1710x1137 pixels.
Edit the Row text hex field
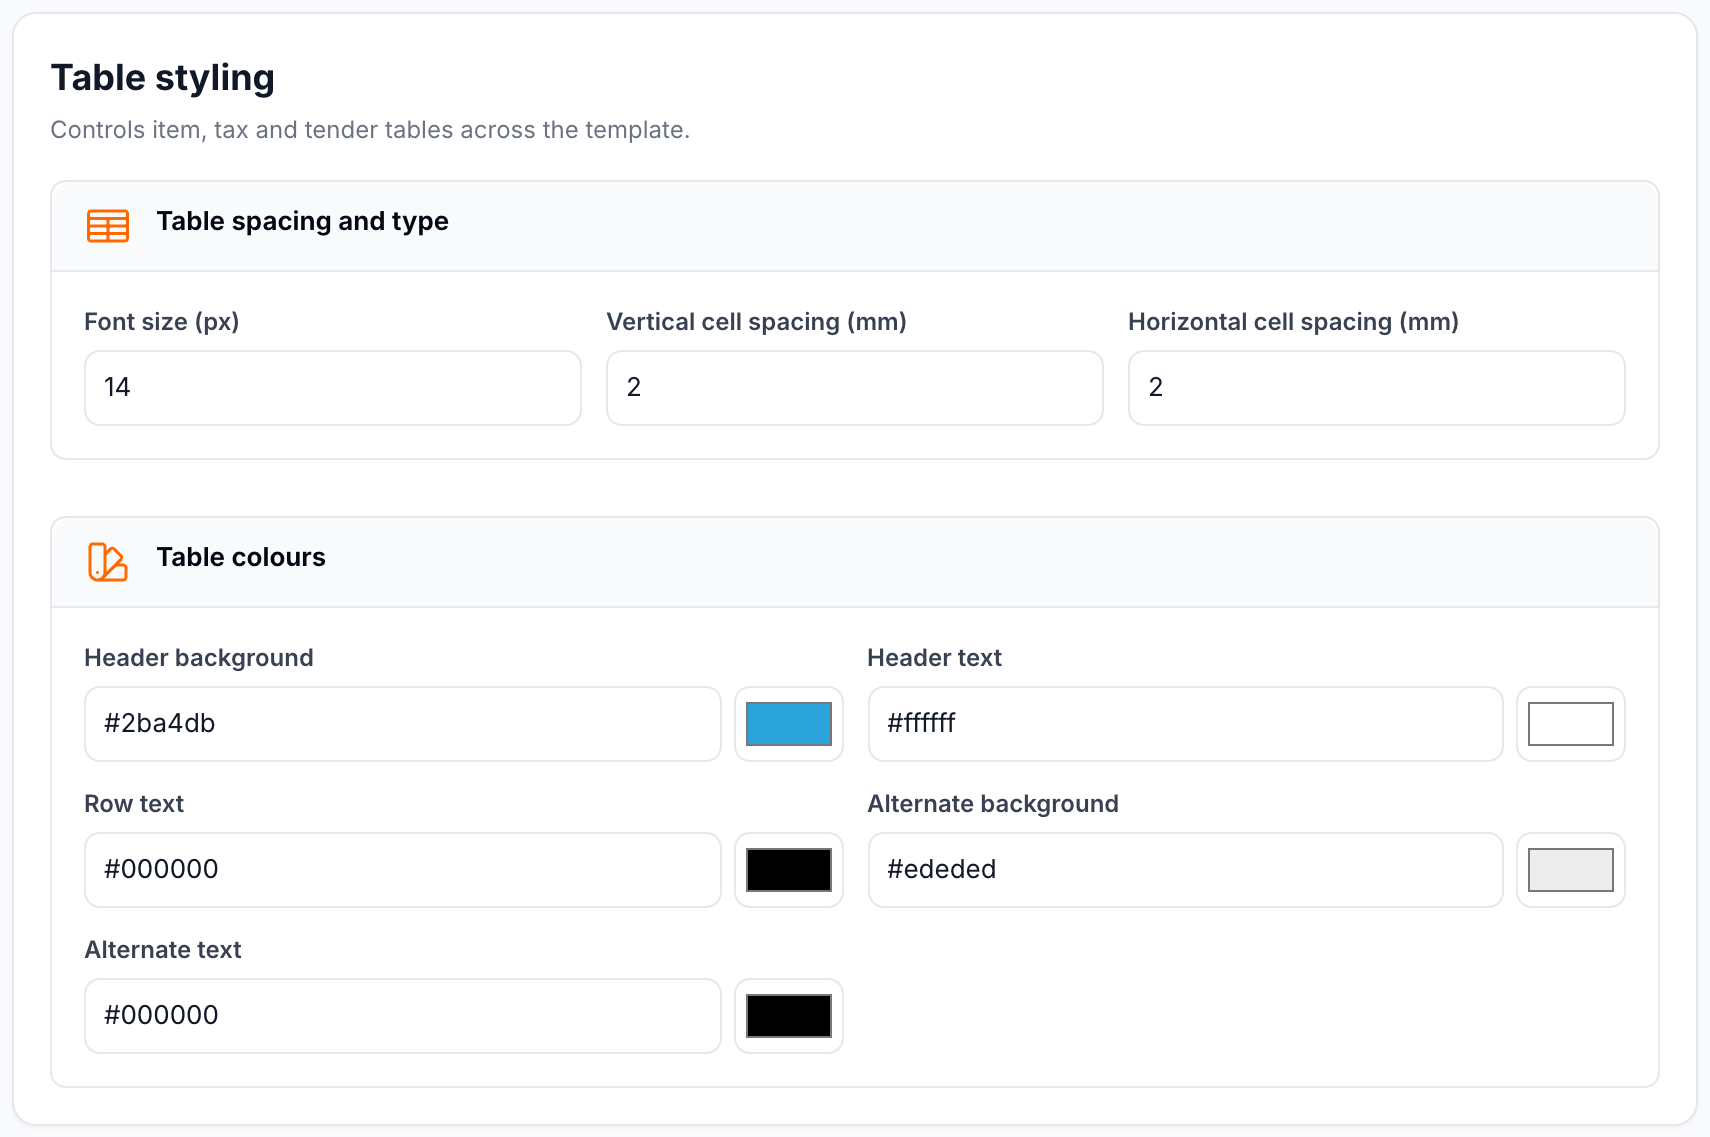(x=403, y=870)
